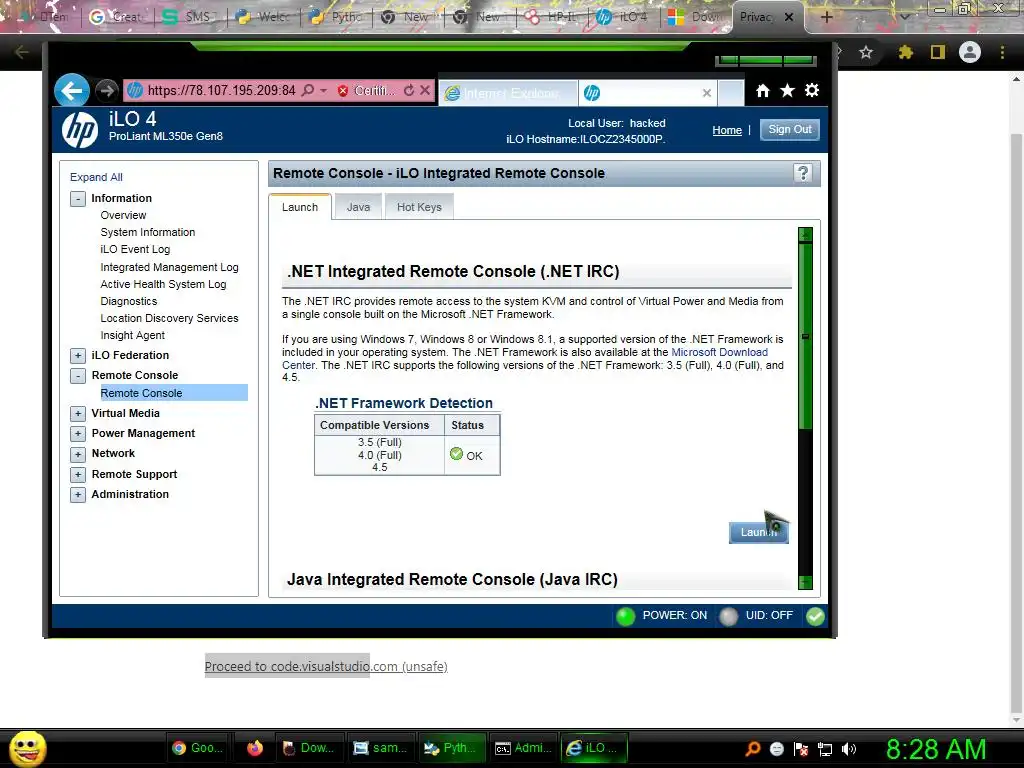Screen dimensions: 1024x768
Task: Click the IE back arrow button
Action: click(x=72, y=90)
